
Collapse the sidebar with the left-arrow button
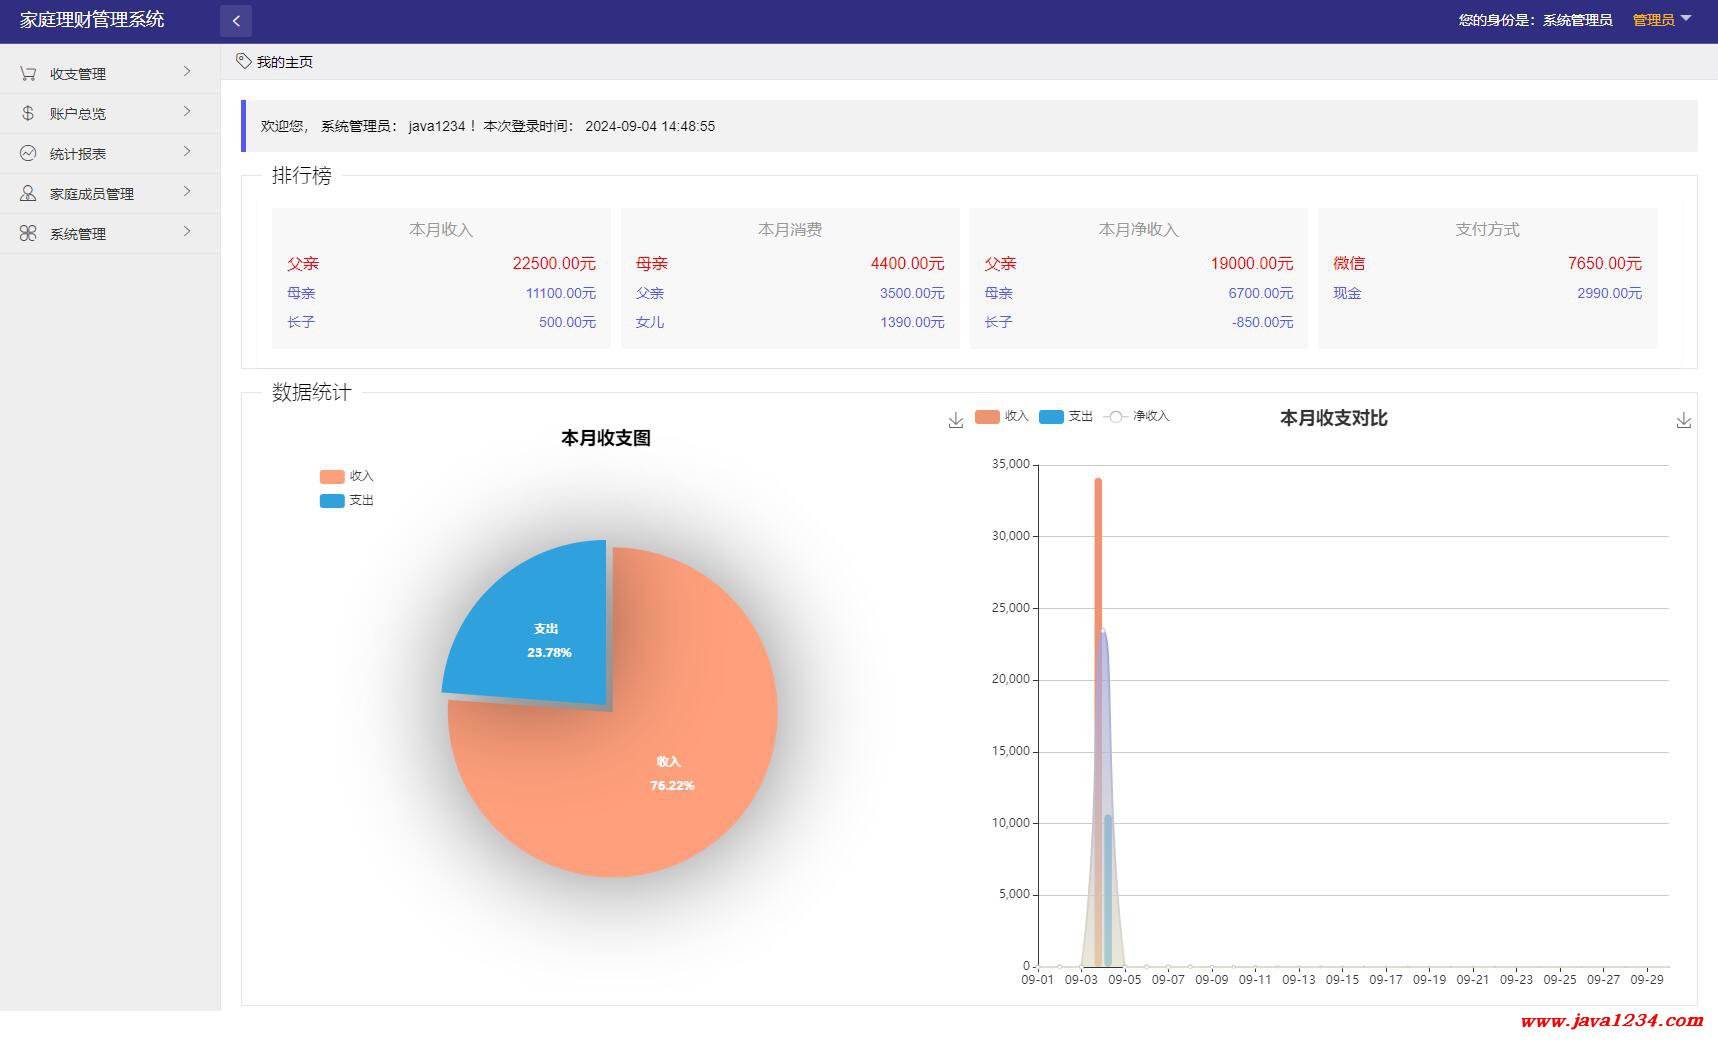point(236,20)
